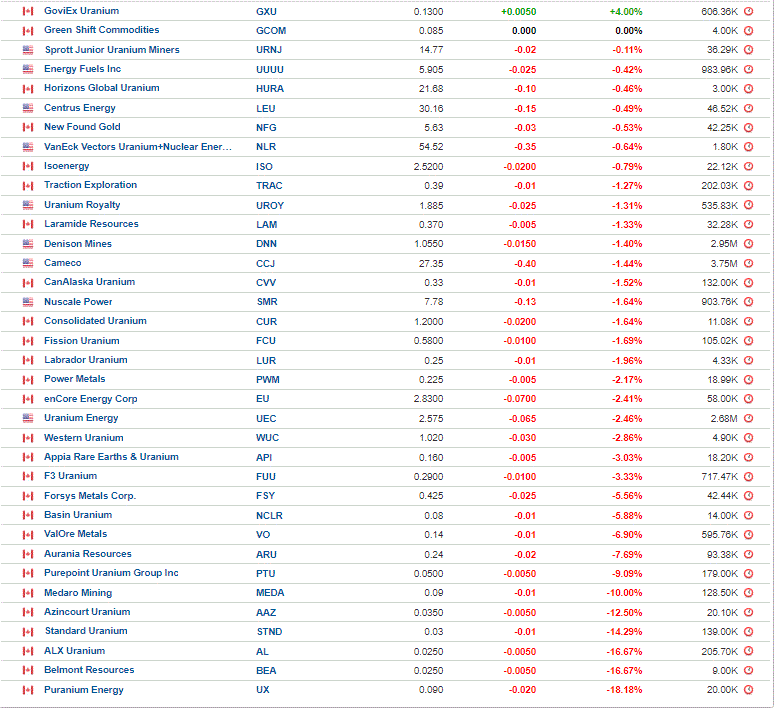The image size is (775, 712).
Task: Open the Basin Uranium link
Action: tap(78, 515)
